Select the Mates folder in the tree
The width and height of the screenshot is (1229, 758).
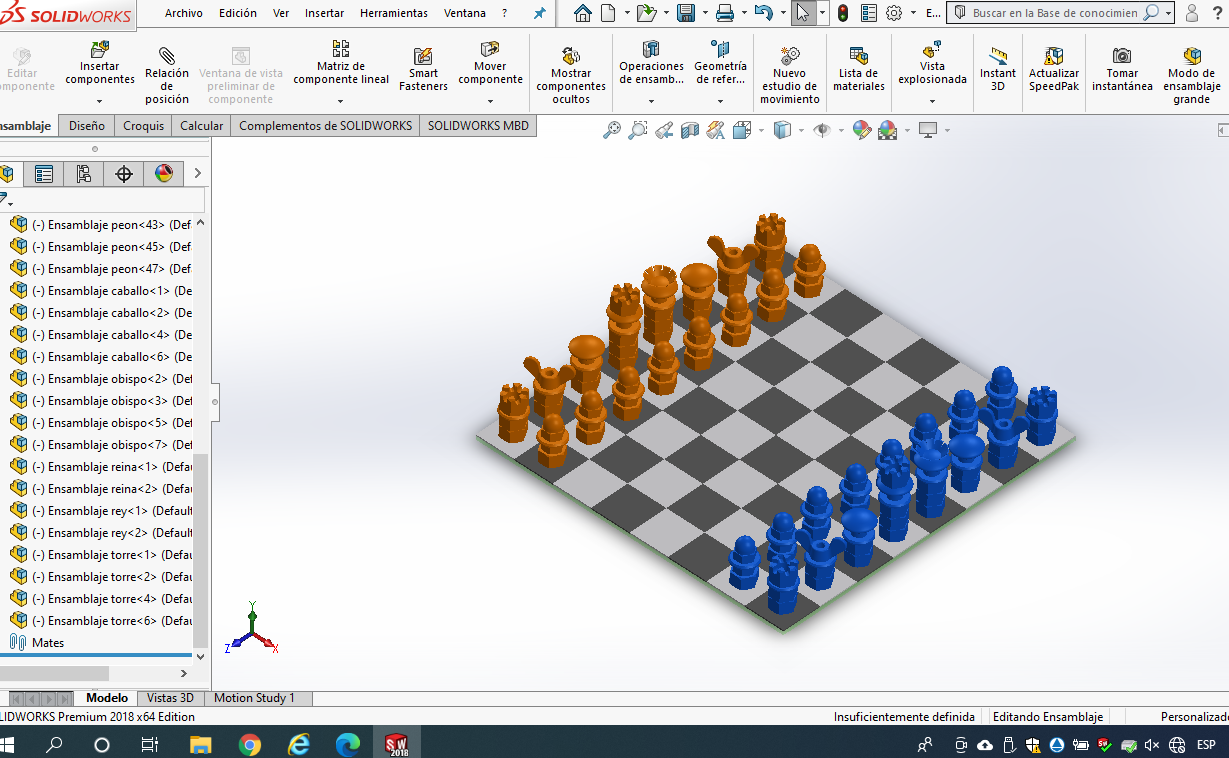click(38, 643)
